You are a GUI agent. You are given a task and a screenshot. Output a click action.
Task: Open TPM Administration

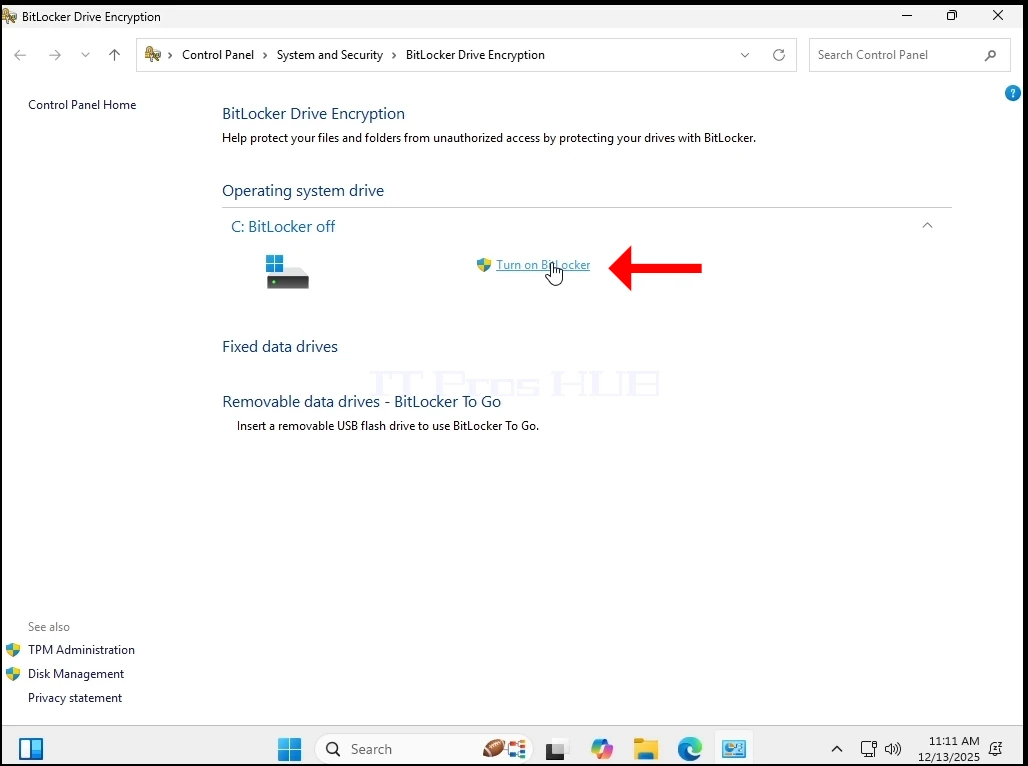(81, 650)
